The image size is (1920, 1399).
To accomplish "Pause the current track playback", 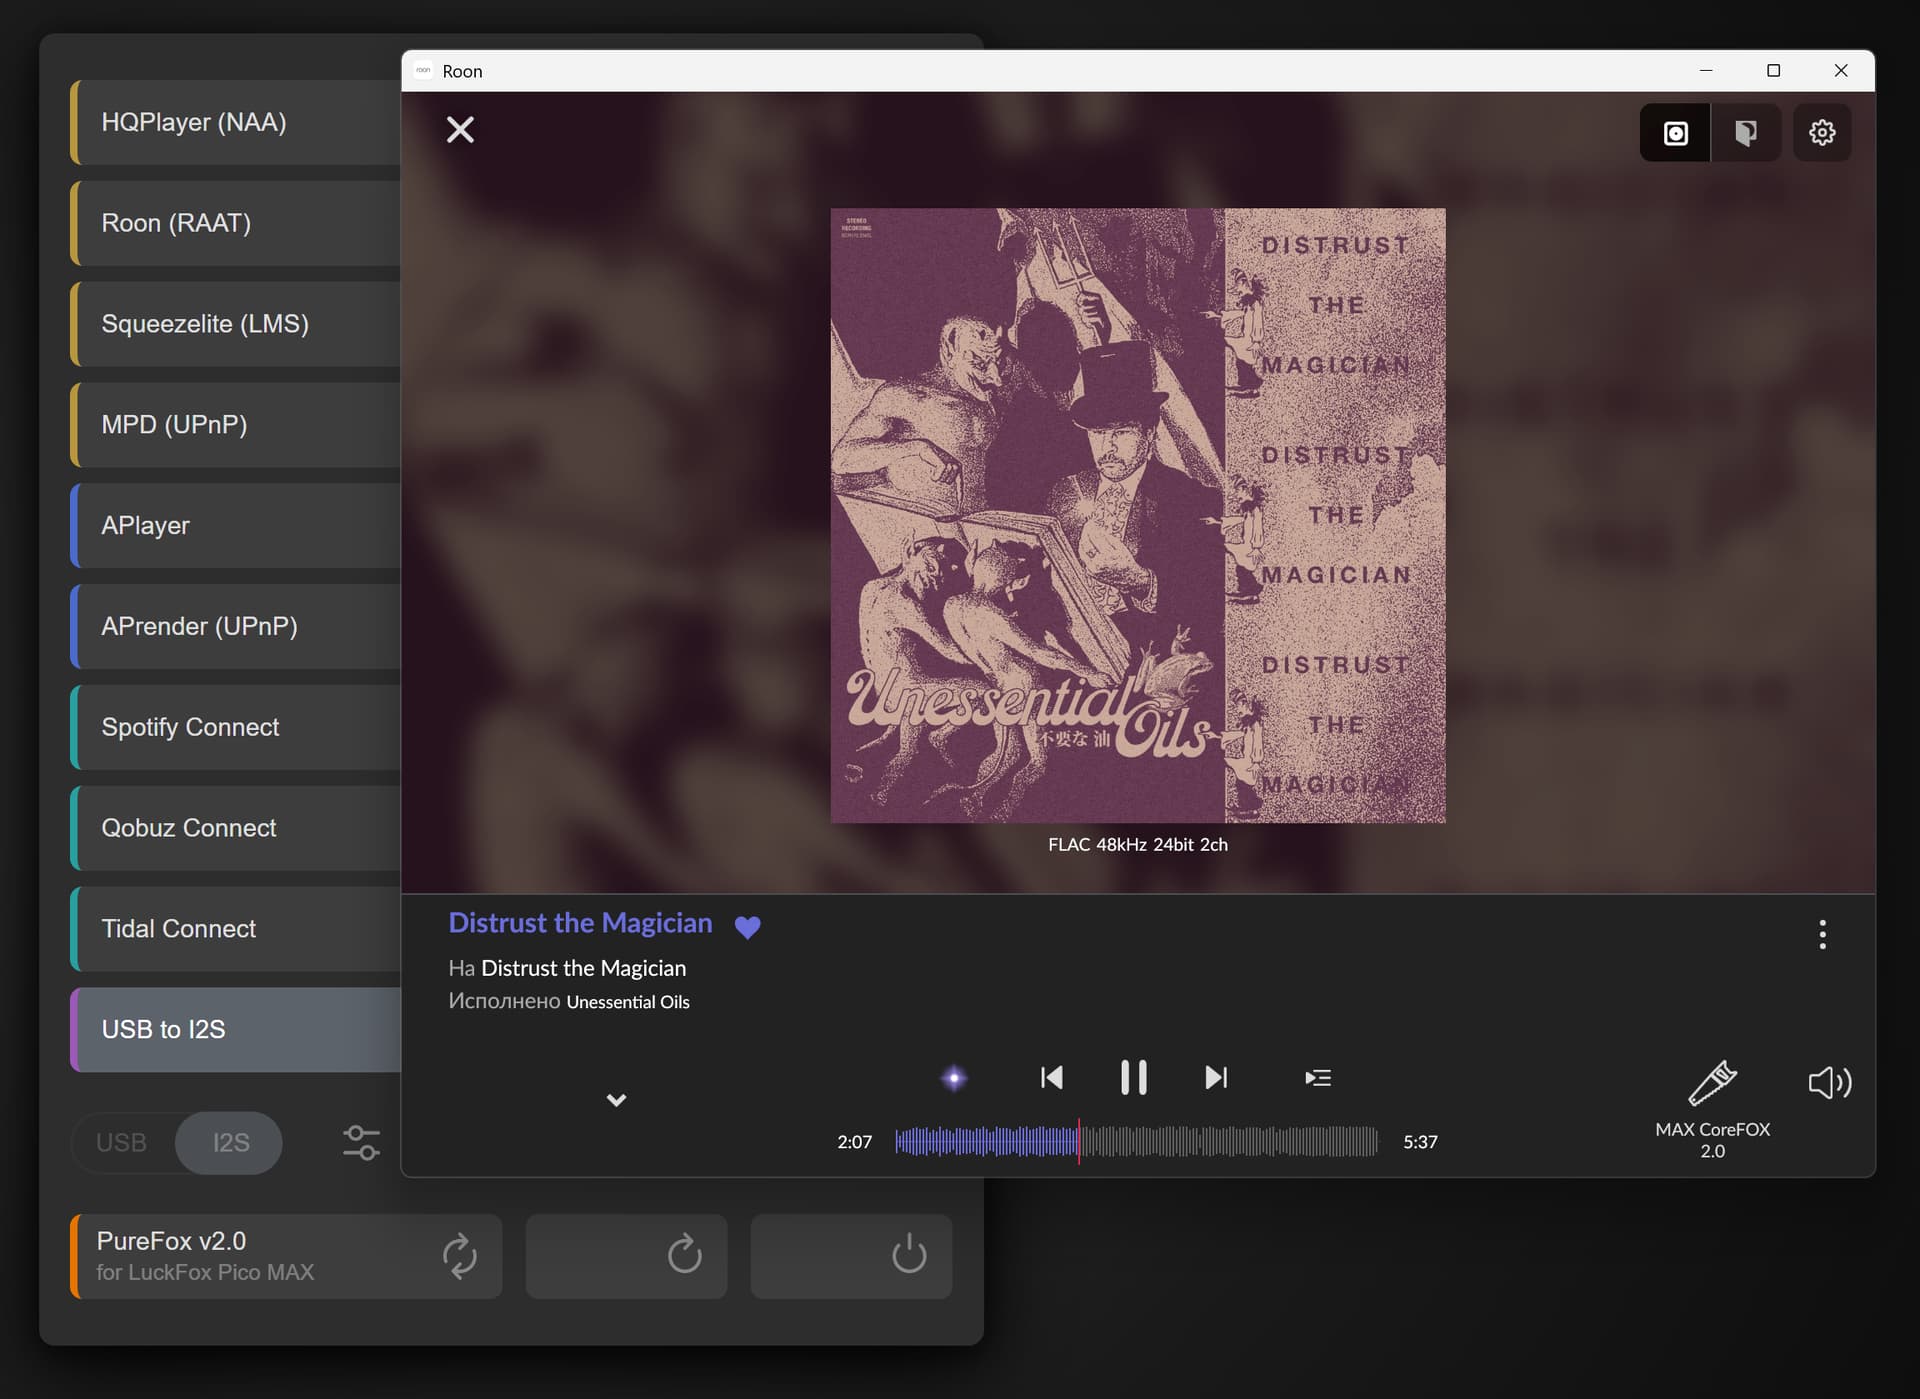I will pos(1133,1077).
